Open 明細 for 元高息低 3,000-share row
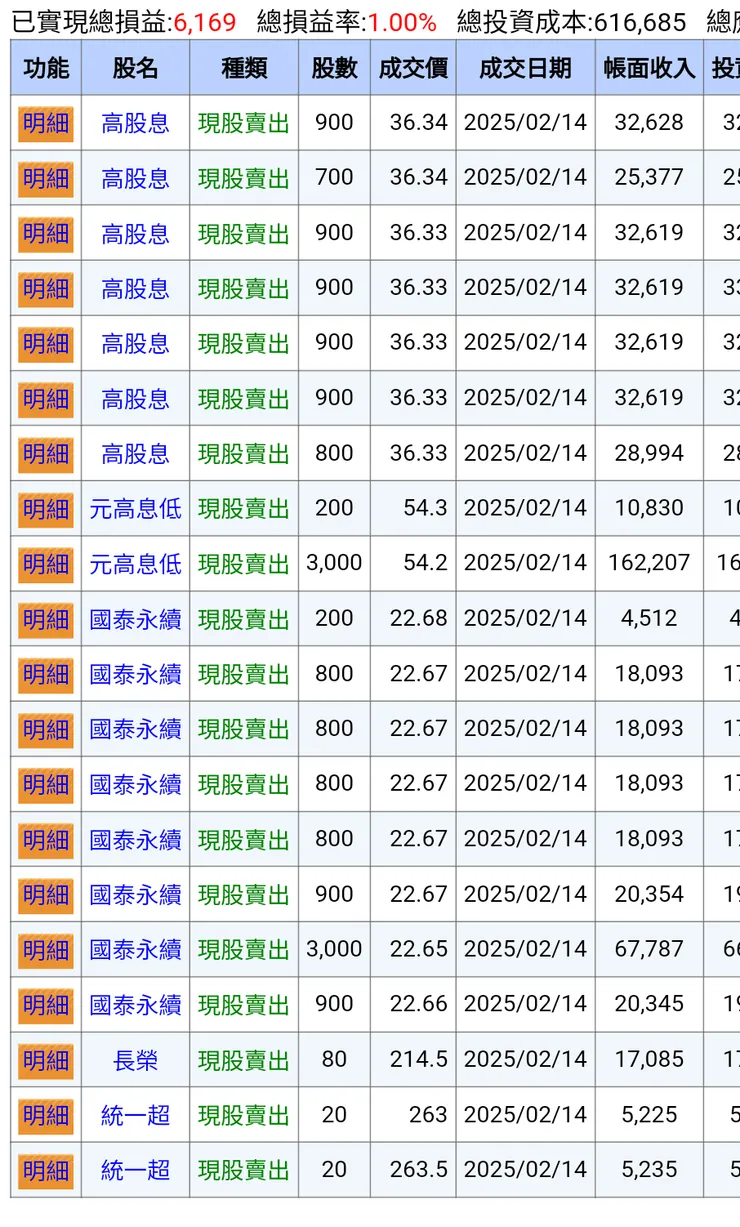The width and height of the screenshot is (740, 1227). pyautogui.click(x=46, y=565)
